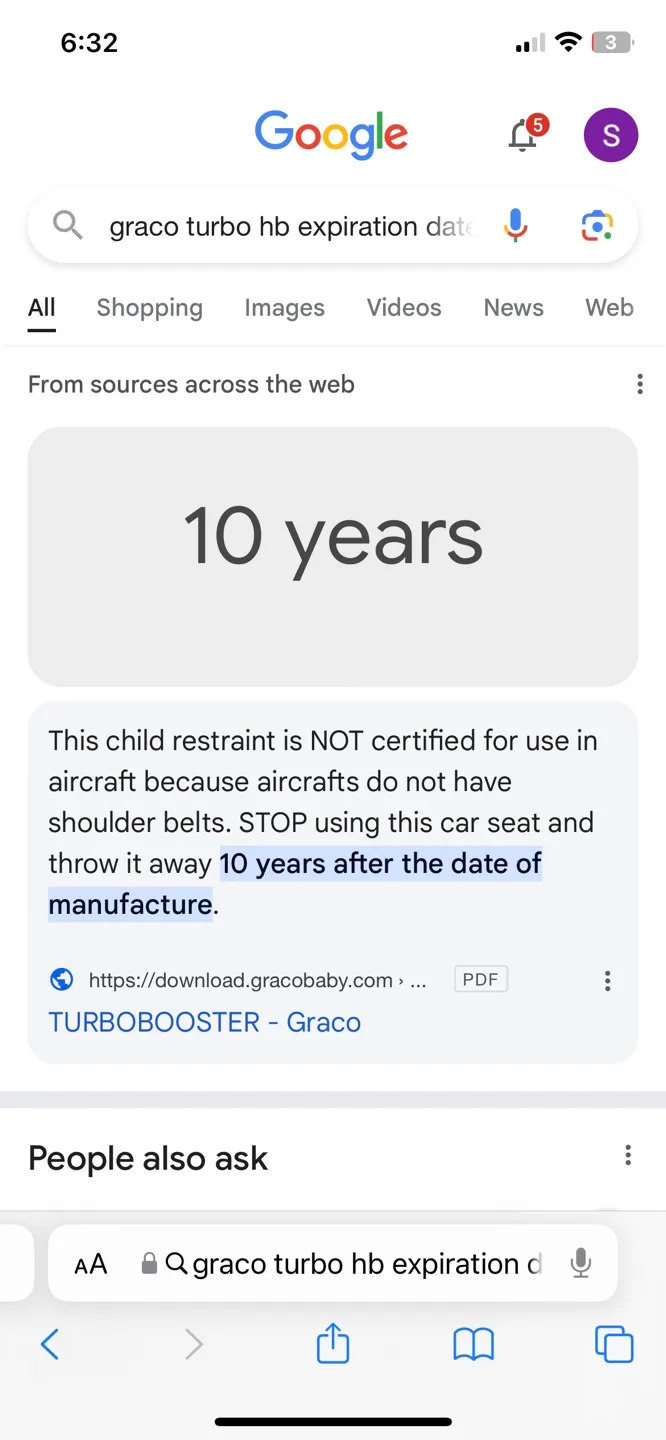Image resolution: width=666 pixels, height=1440 pixels.
Task: Open the three-dot menu on the Graco result
Action: click(607, 981)
